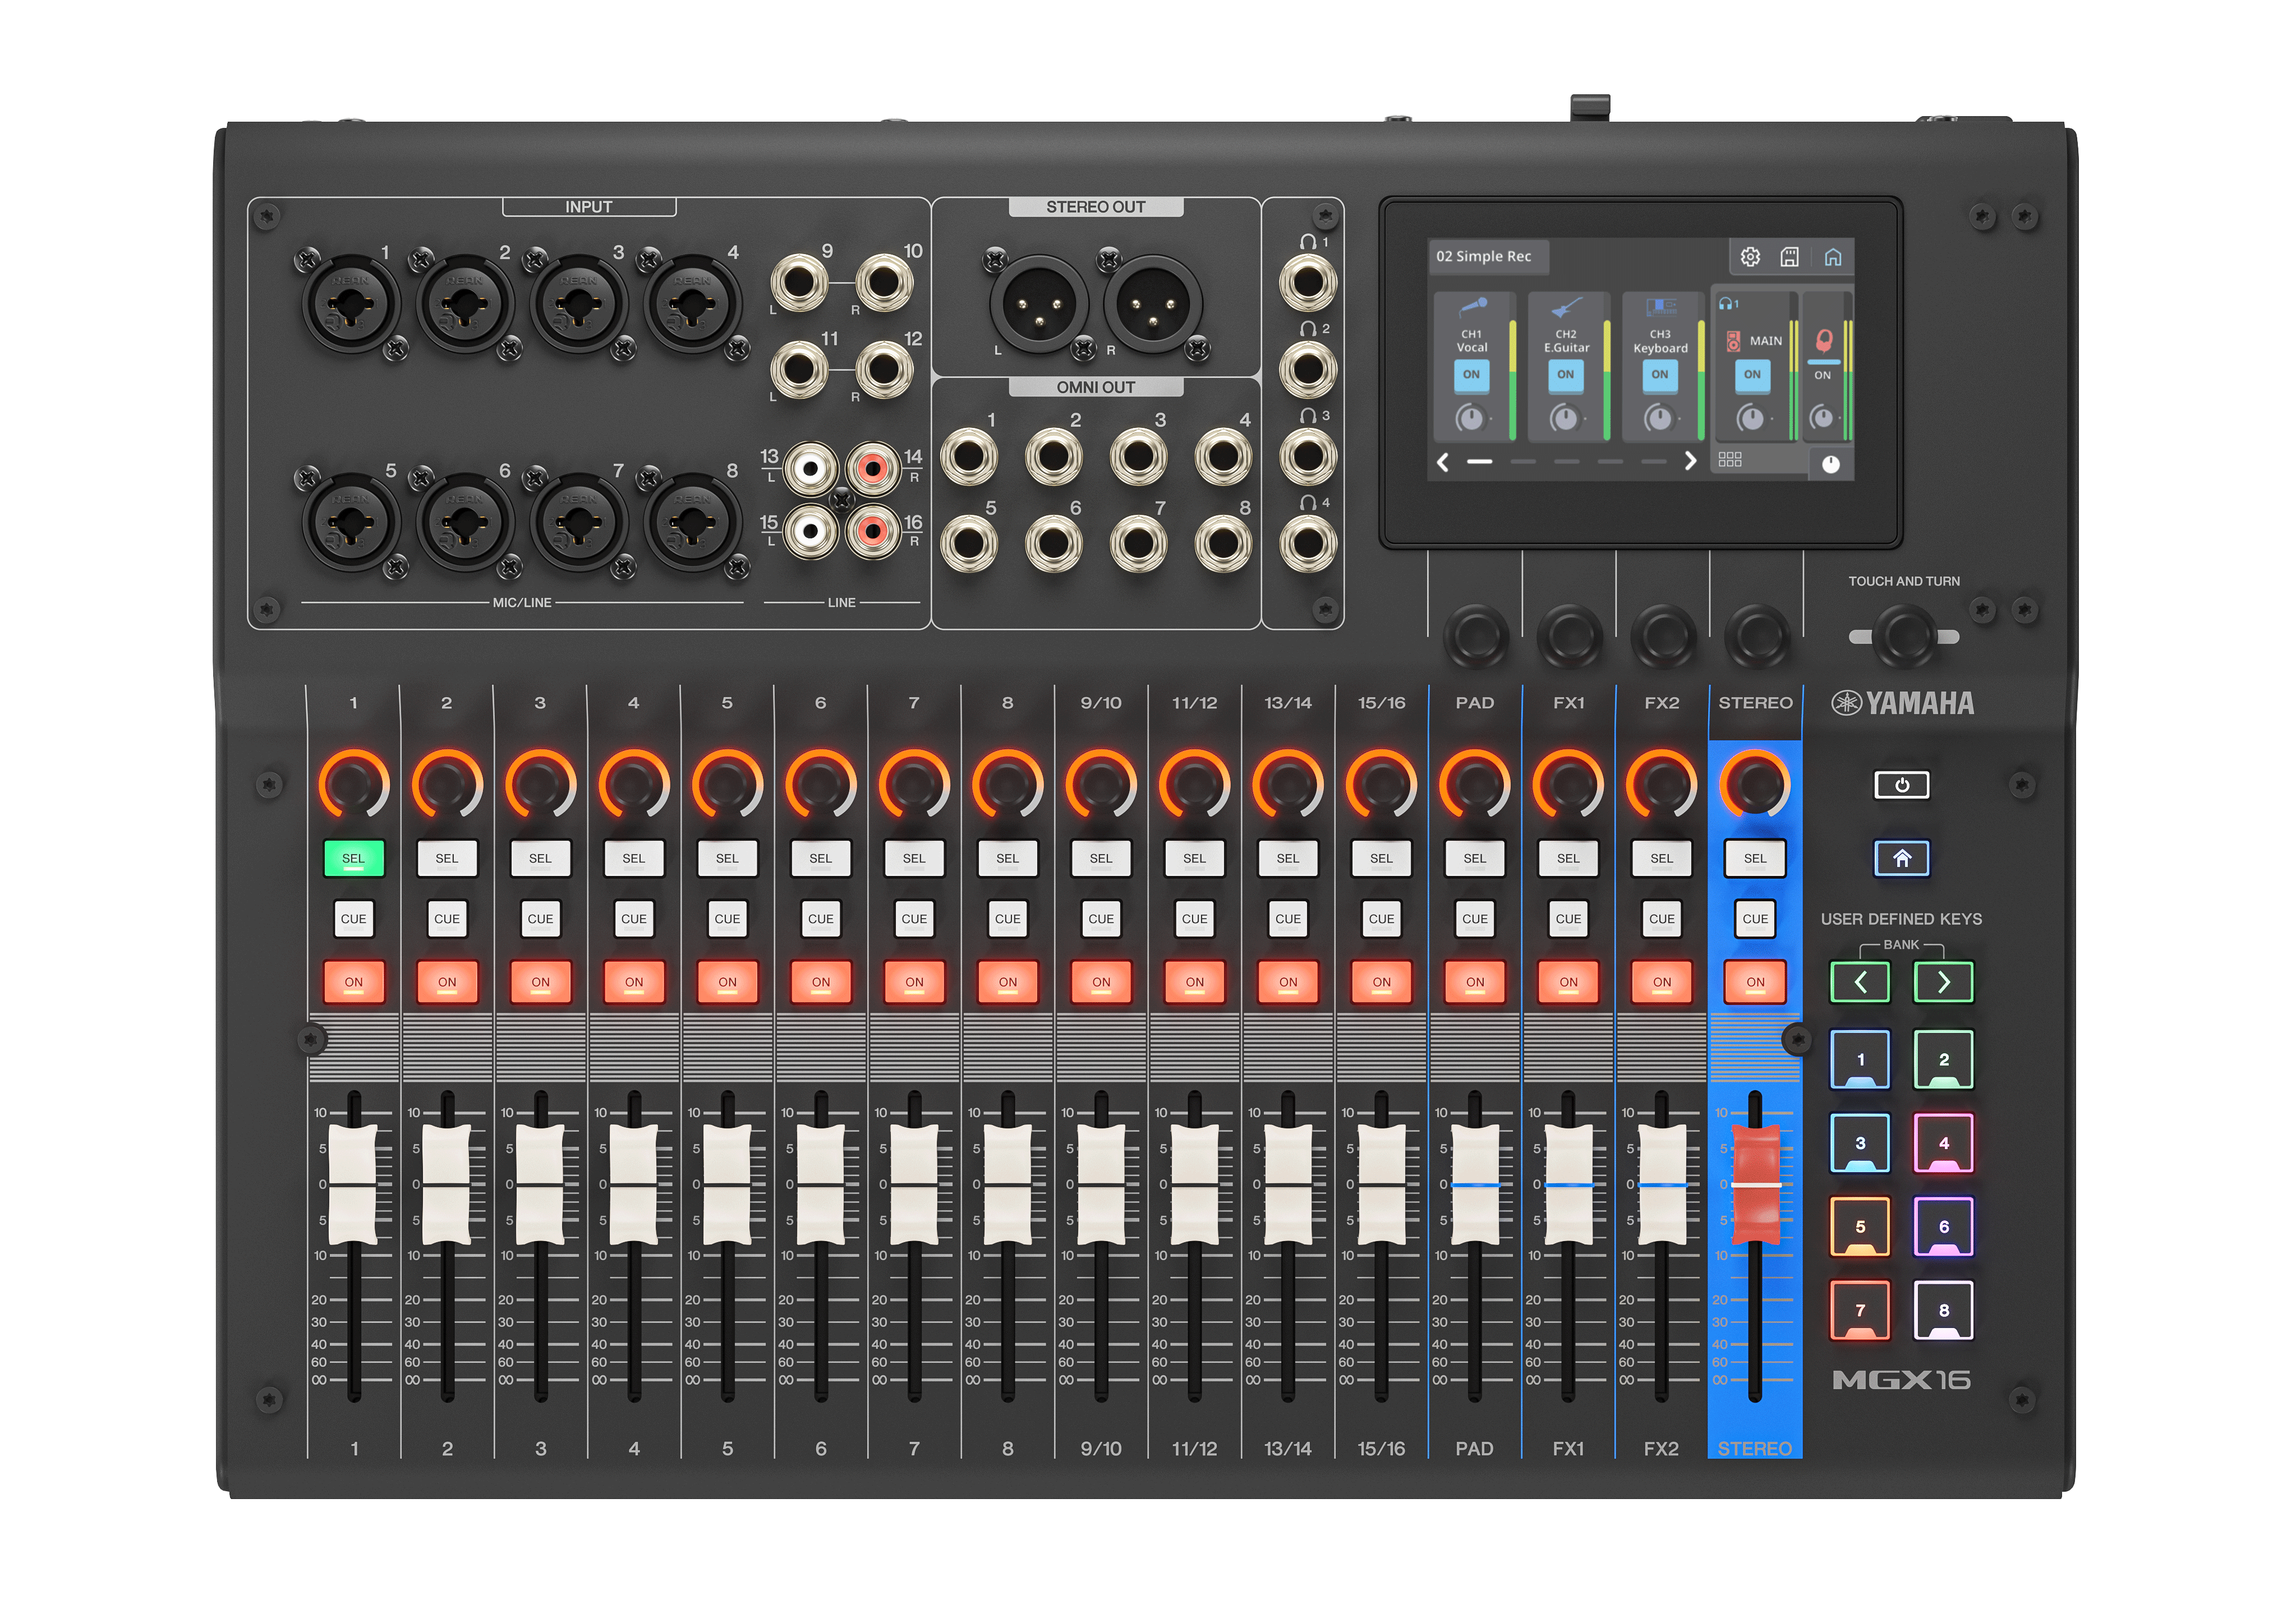
Task: Tap the 02 Simple Rec scene title
Action: tap(1484, 257)
